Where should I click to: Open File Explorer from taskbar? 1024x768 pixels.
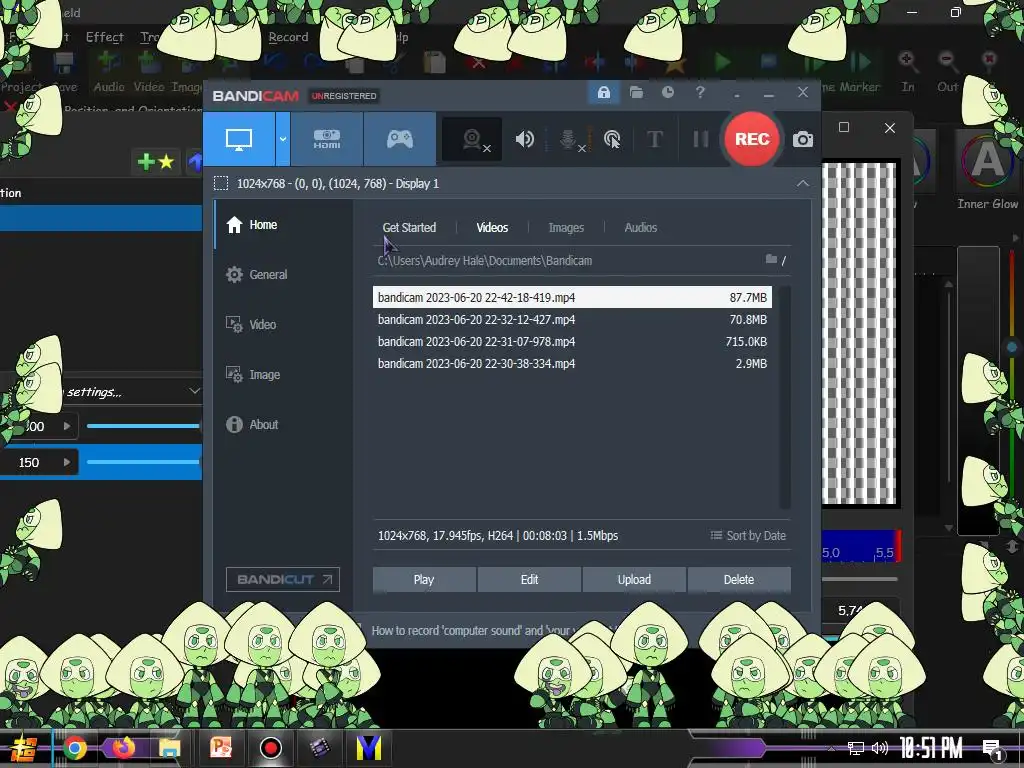click(x=169, y=748)
